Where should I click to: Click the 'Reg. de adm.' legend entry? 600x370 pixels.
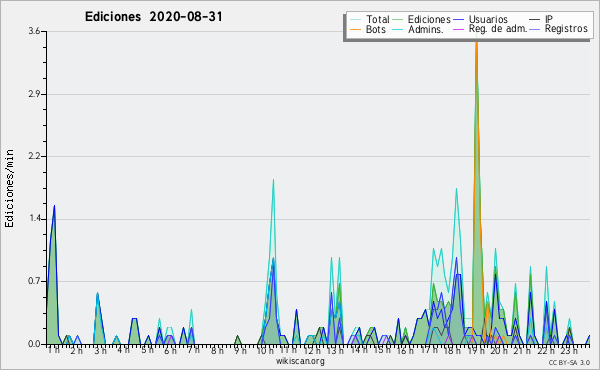click(x=498, y=29)
